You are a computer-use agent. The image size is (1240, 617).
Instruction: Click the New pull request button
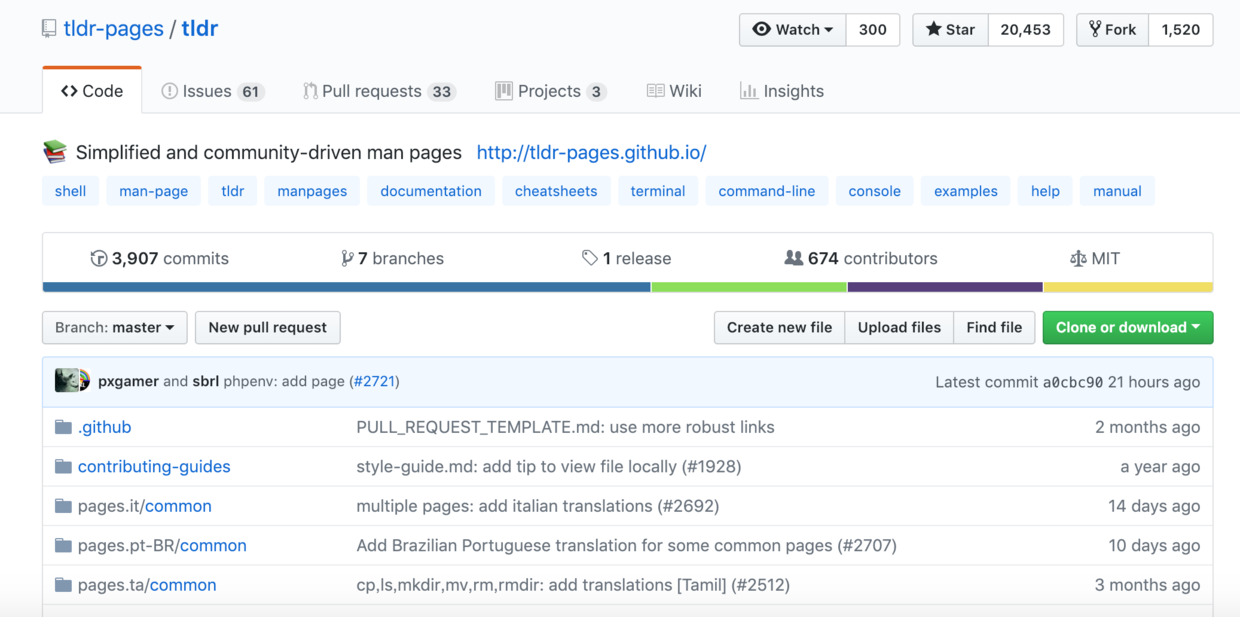(x=268, y=327)
